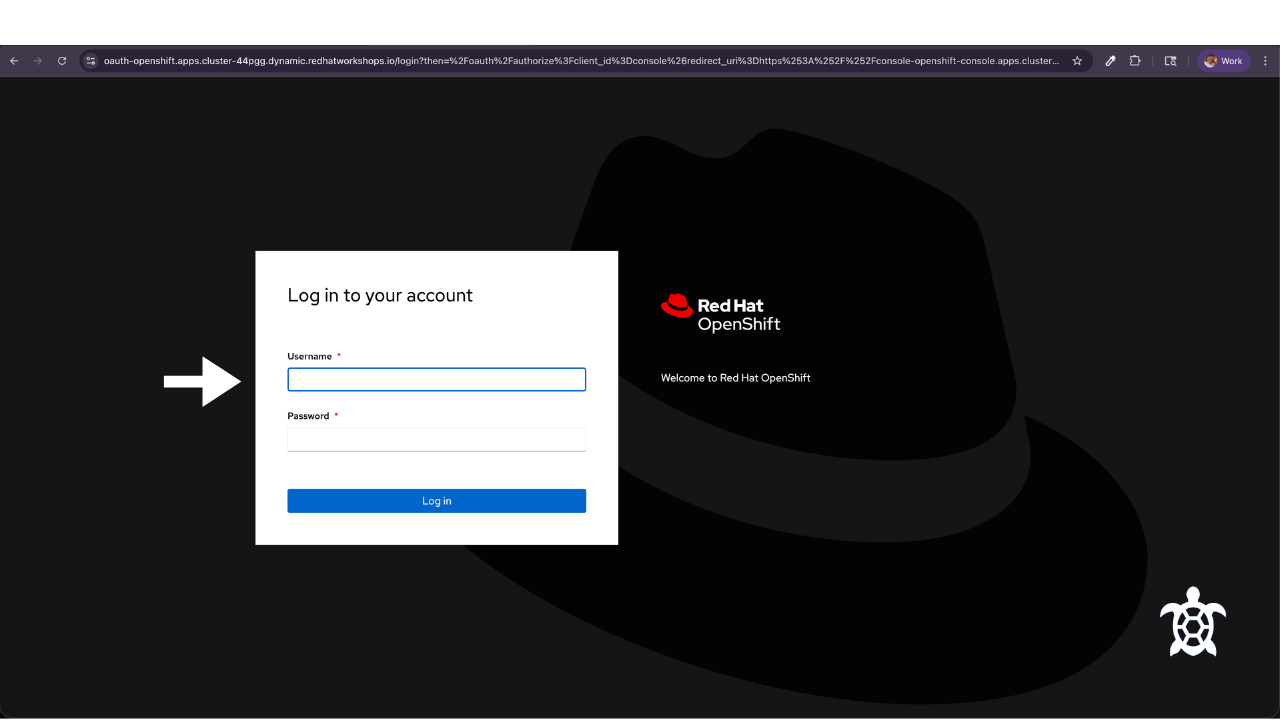
Task: Click the Password label text
Action: point(308,416)
